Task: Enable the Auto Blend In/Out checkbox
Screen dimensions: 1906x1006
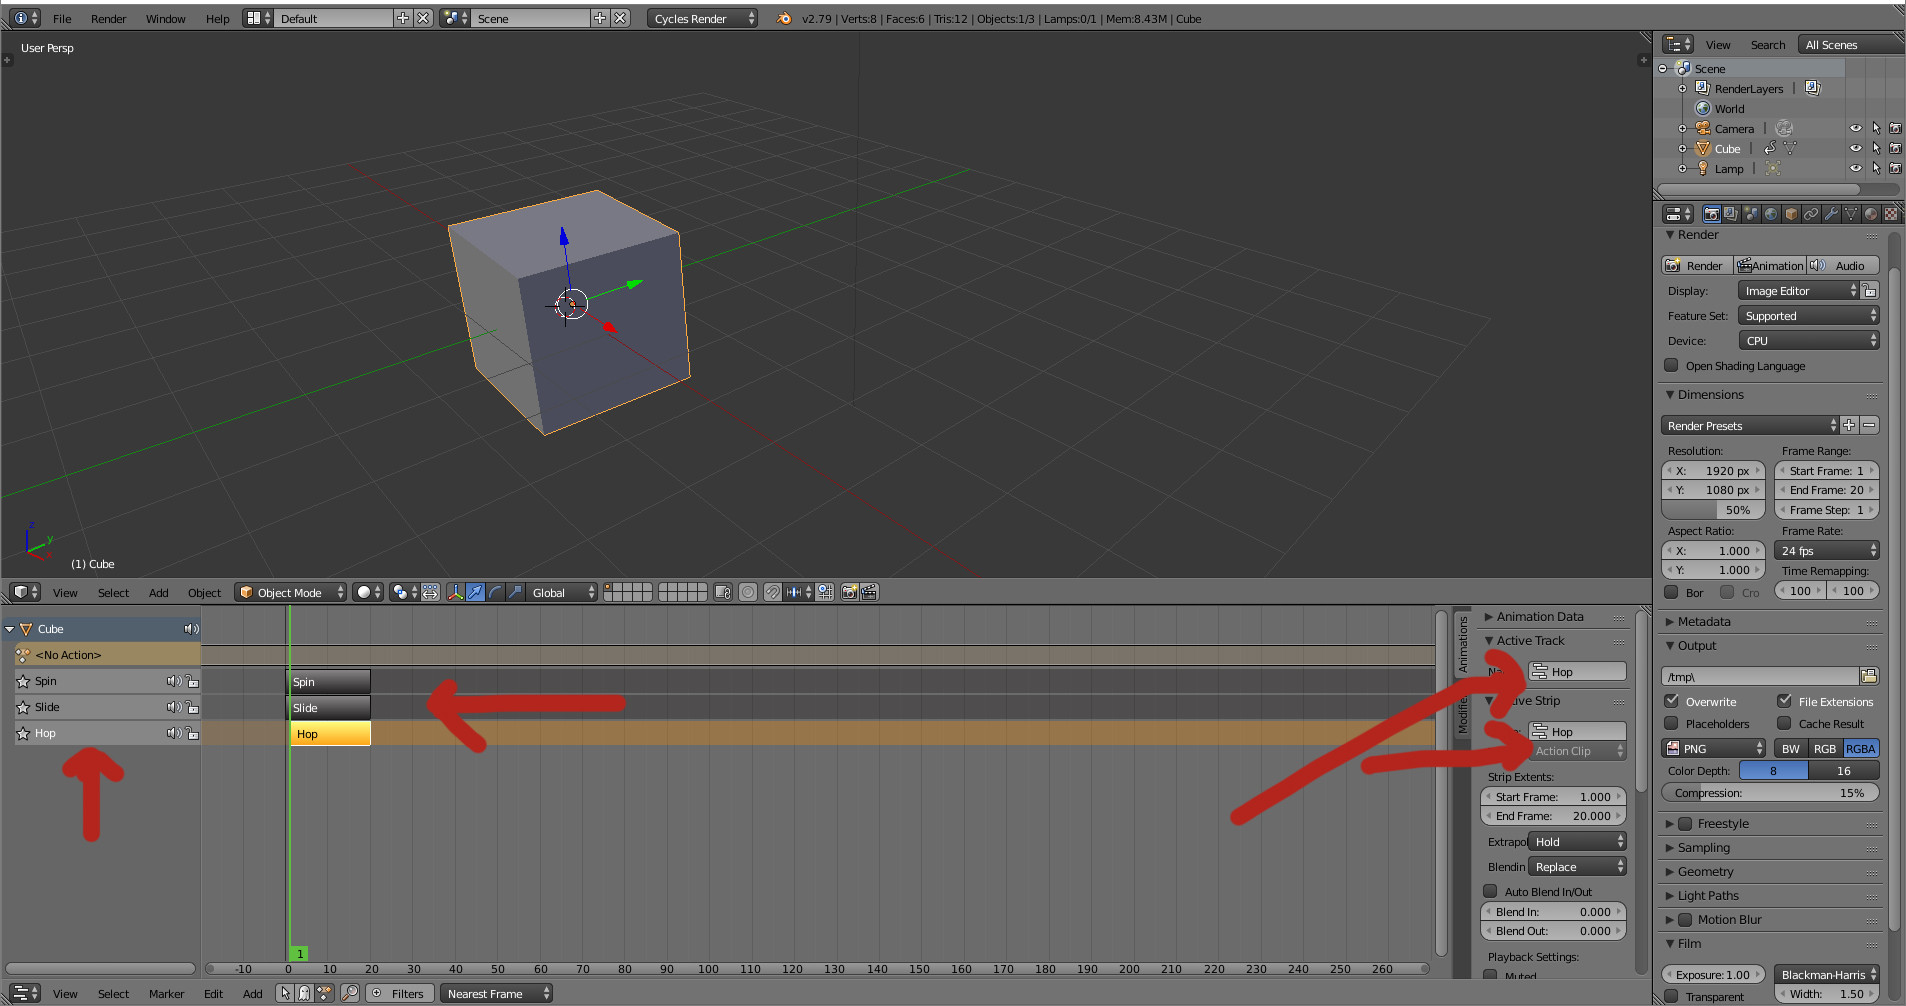Action: tap(1490, 891)
